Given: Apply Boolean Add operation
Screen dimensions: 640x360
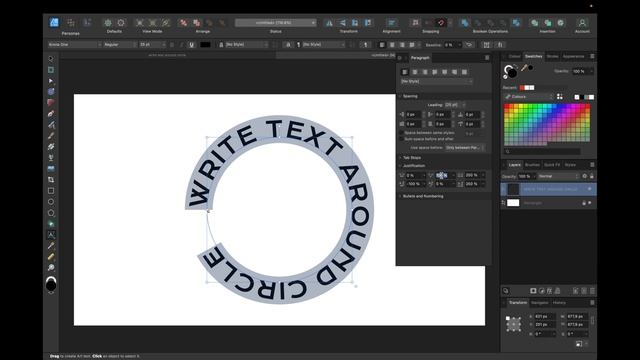Looking at the screenshot, I should tap(464, 23).
